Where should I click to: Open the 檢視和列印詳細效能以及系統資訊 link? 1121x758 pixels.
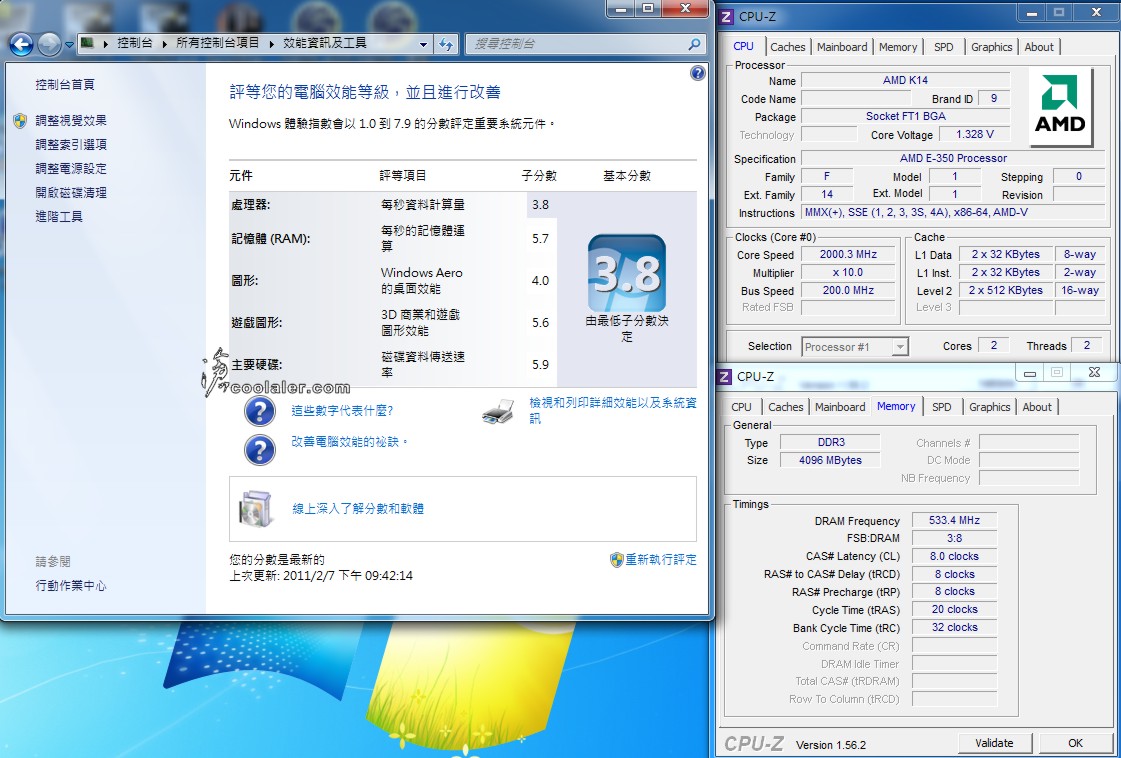613,410
